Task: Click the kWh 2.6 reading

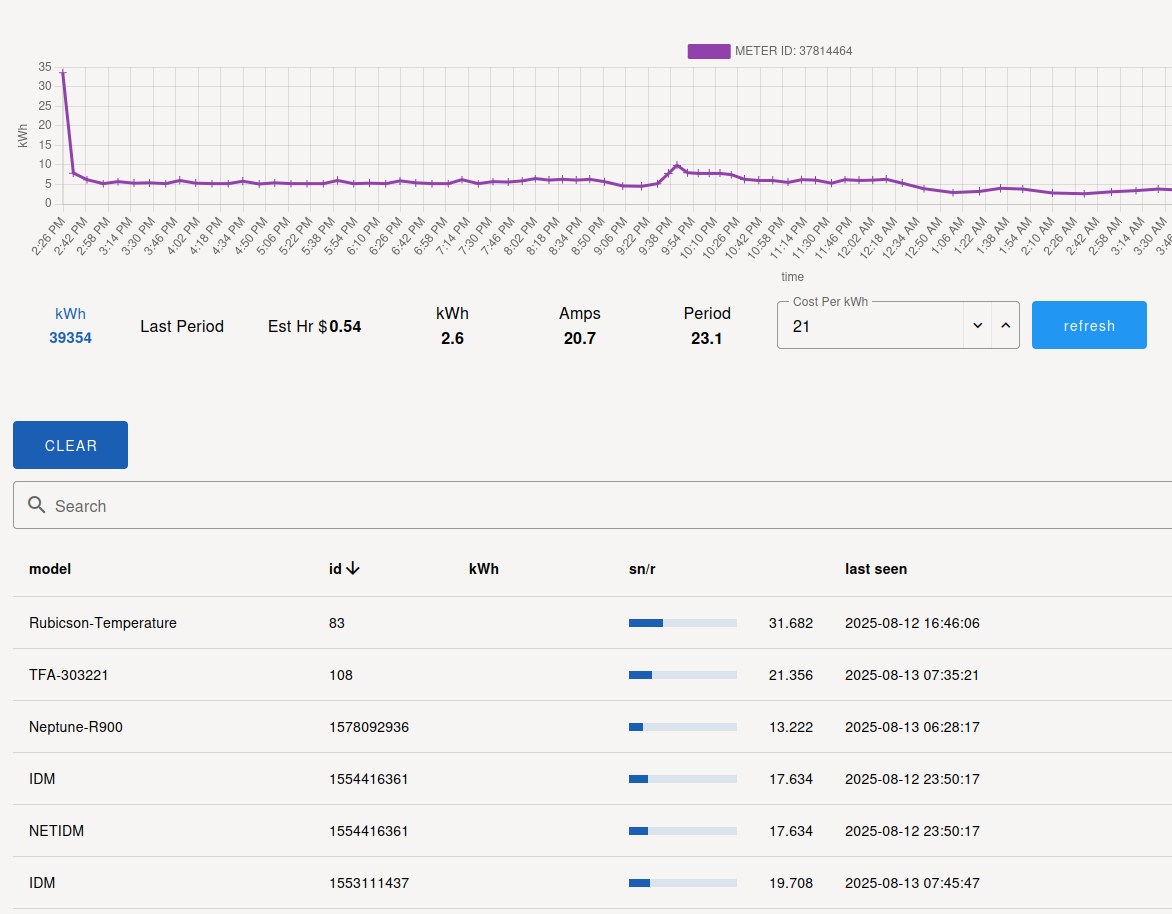Action: click(x=452, y=326)
